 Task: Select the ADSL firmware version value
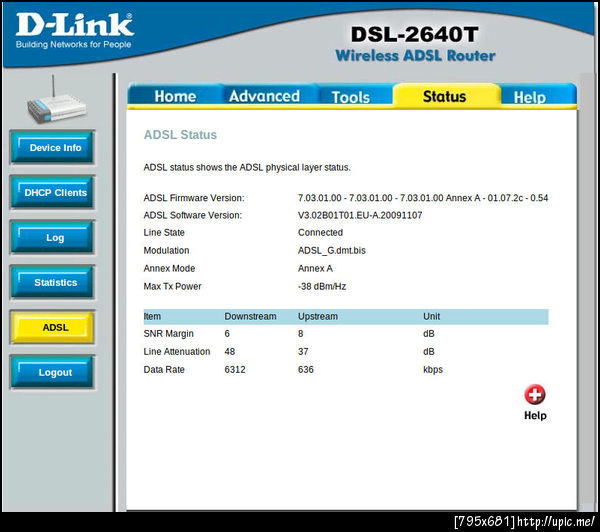pyautogui.click(x=423, y=198)
